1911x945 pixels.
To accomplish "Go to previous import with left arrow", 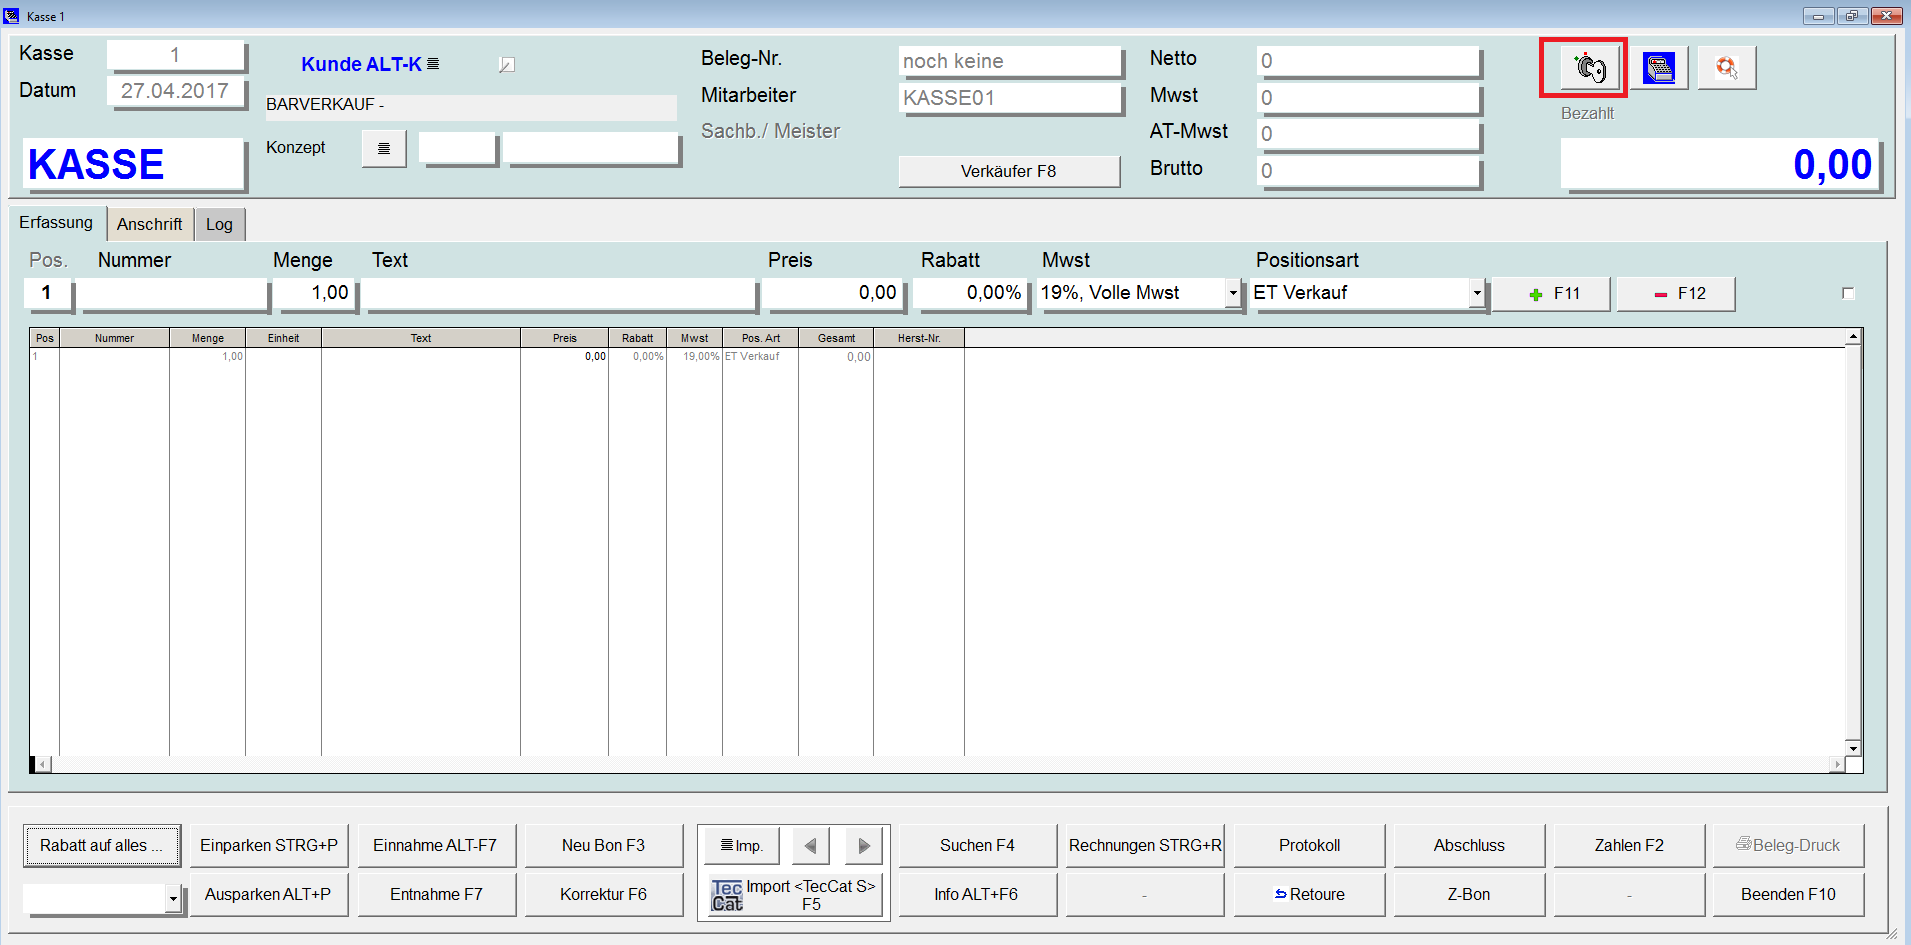I will coord(810,846).
